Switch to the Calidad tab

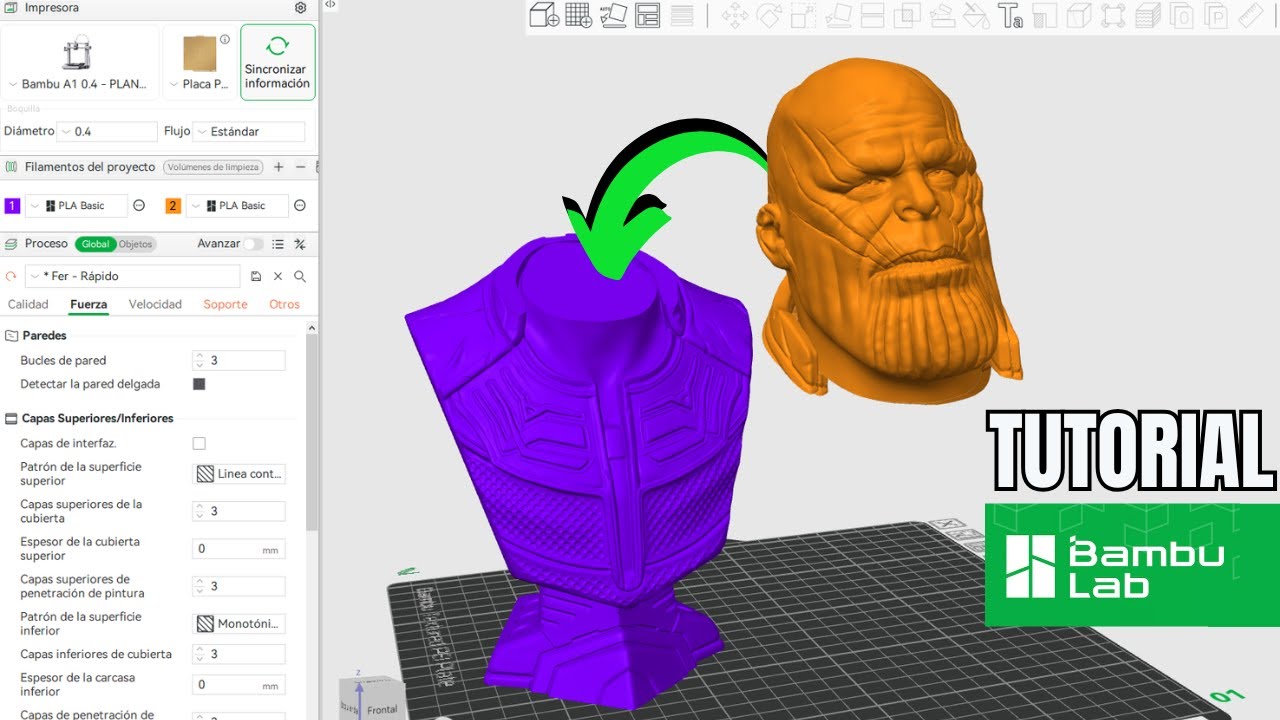pos(28,304)
